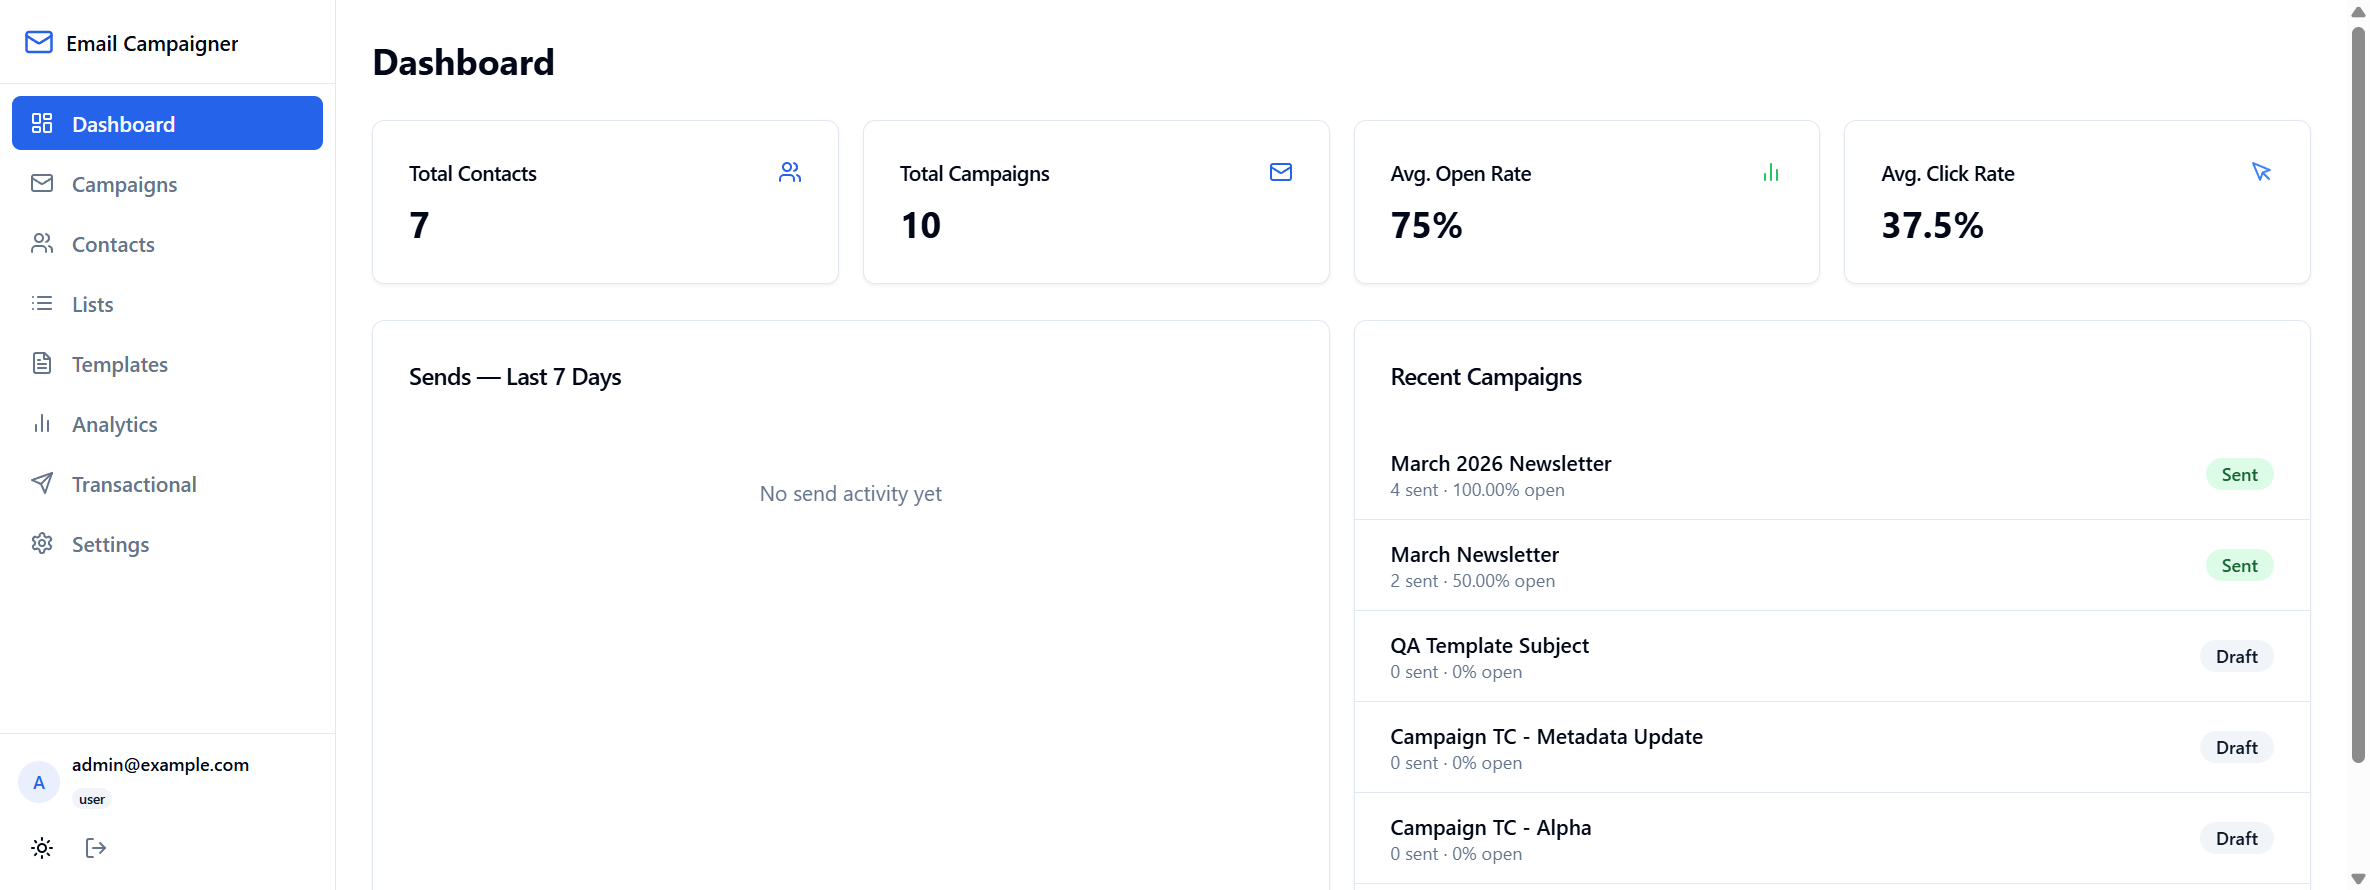The width and height of the screenshot is (2370, 890).
Task: Open Analytics from the sidebar
Action: coord(167,424)
